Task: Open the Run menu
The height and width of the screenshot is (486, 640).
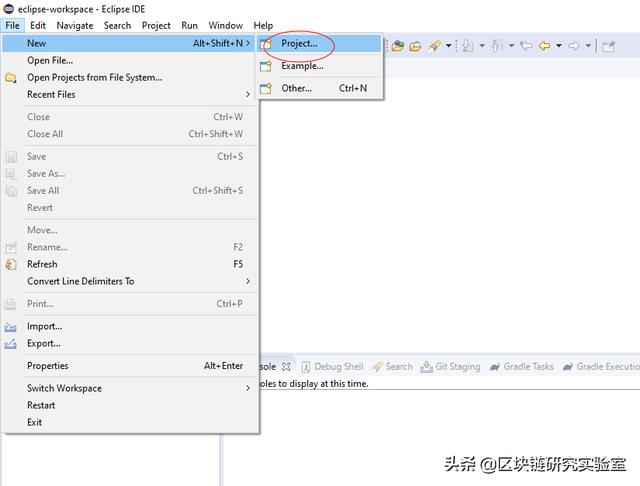Action: (x=189, y=26)
